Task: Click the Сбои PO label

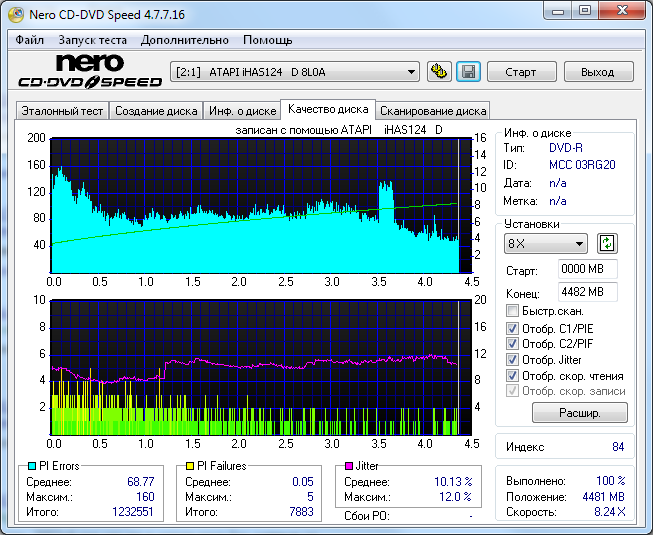Action: point(366,516)
